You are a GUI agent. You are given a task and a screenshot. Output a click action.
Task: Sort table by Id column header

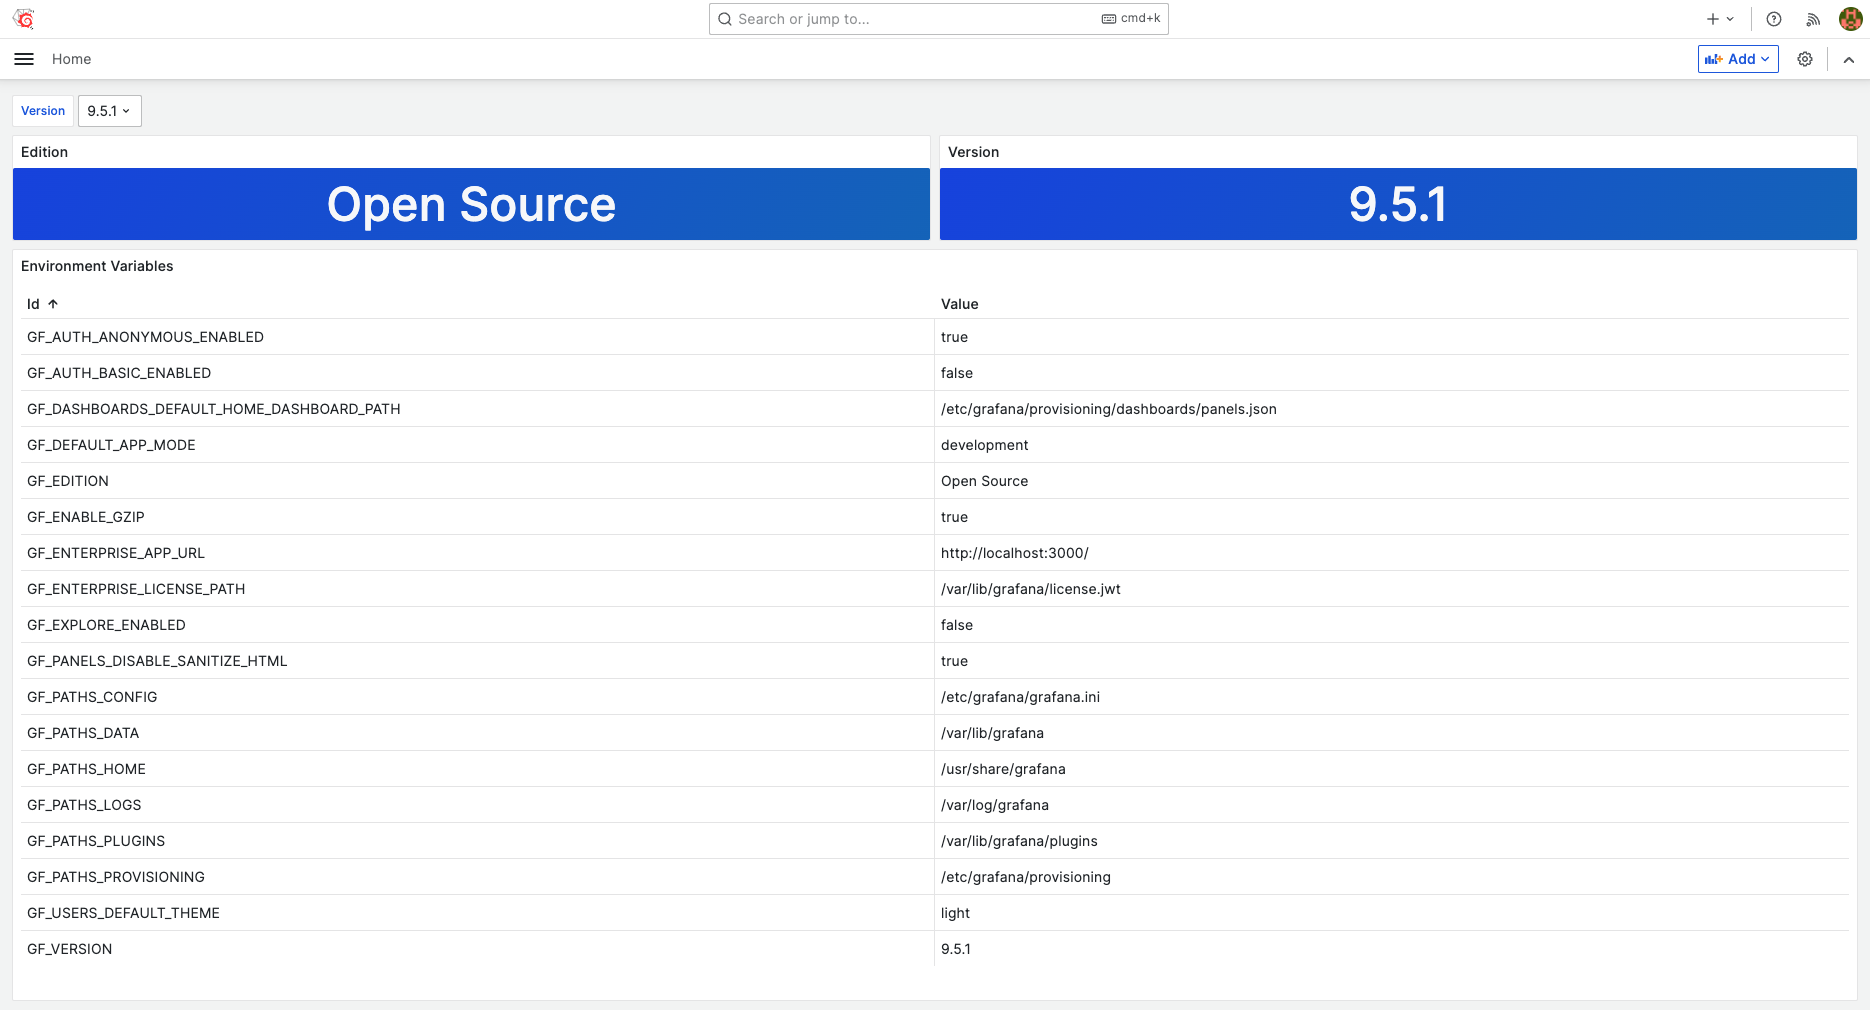click(x=42, y=304)
